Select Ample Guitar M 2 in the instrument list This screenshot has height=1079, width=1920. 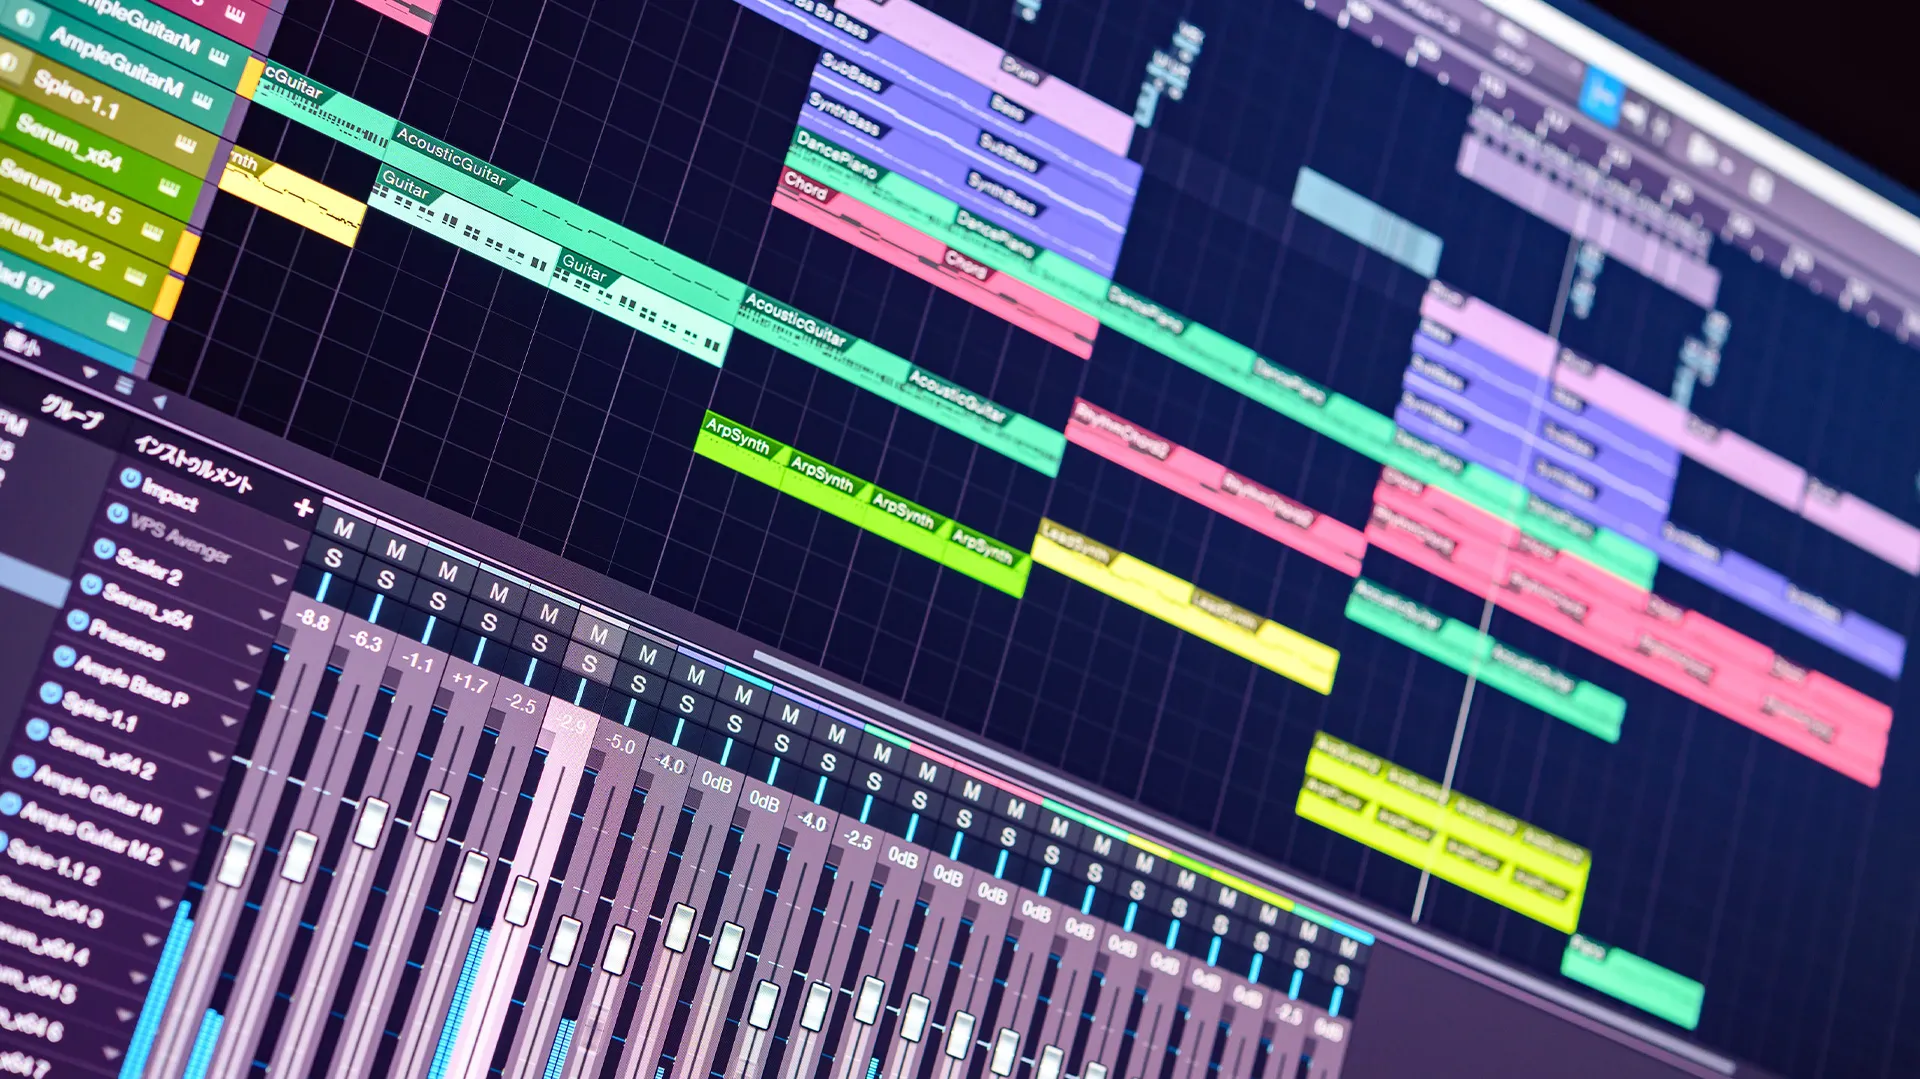pyautogui.click(x=91, y=832)
